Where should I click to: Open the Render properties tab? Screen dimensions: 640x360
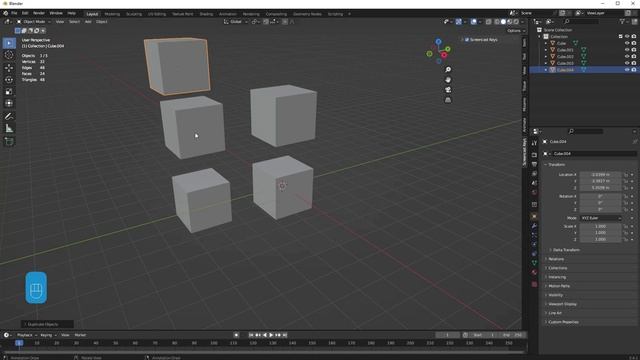(x=534, y=155)
